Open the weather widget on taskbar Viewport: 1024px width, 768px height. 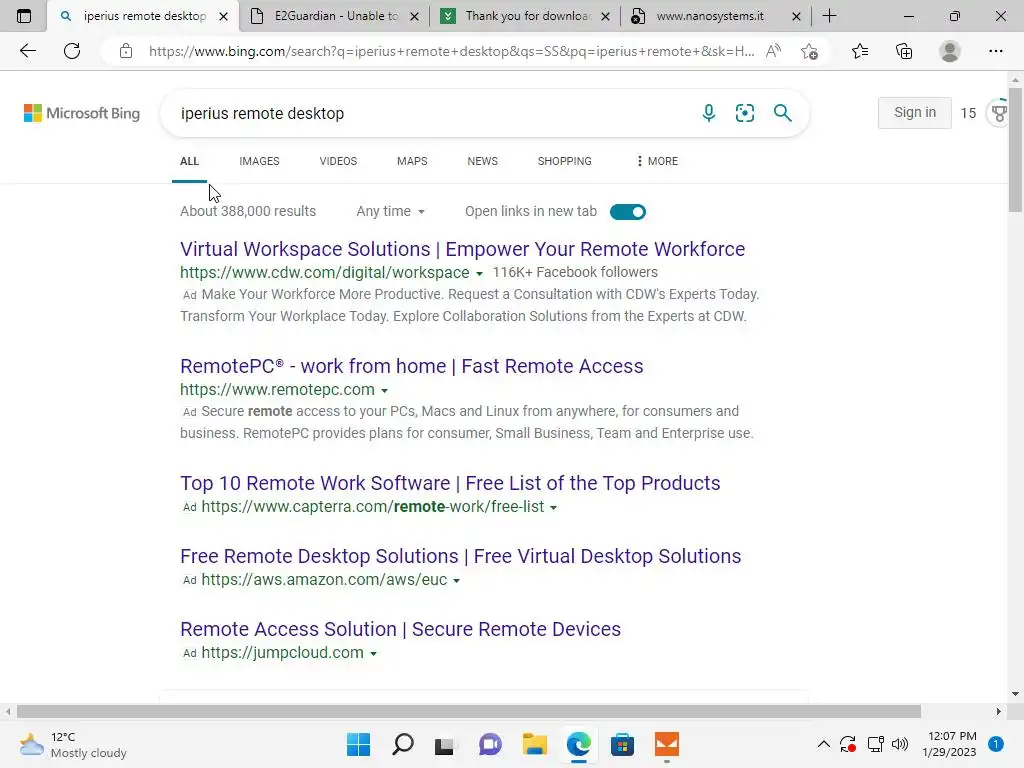73,744
